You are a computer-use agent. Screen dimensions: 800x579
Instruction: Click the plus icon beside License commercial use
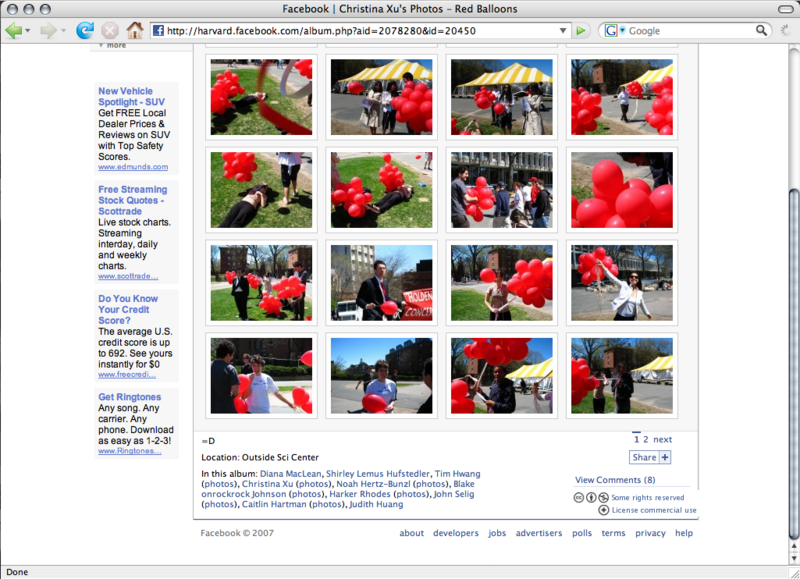coord(604,510)
